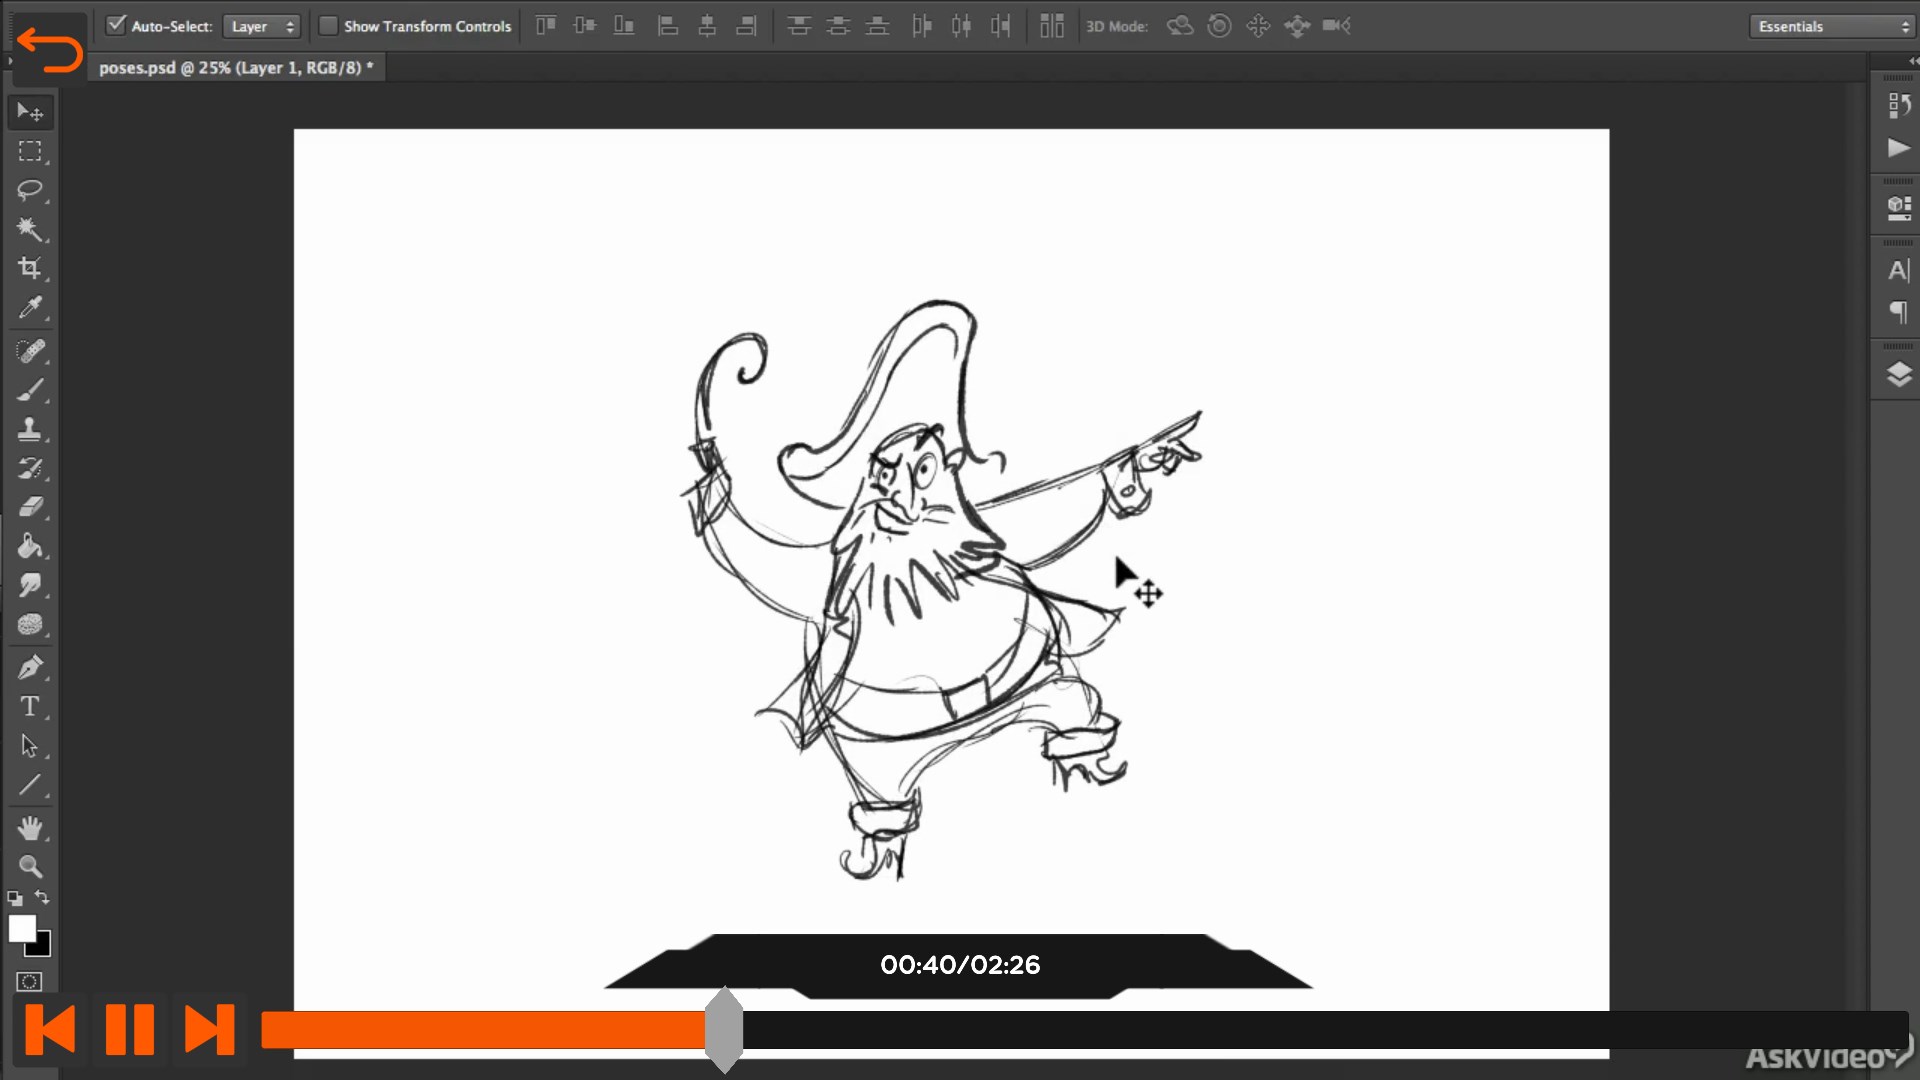Enable Show Transform Controls checkbox
Image resolution: width=1920 pixels, height=1080 pixels.
328,26
